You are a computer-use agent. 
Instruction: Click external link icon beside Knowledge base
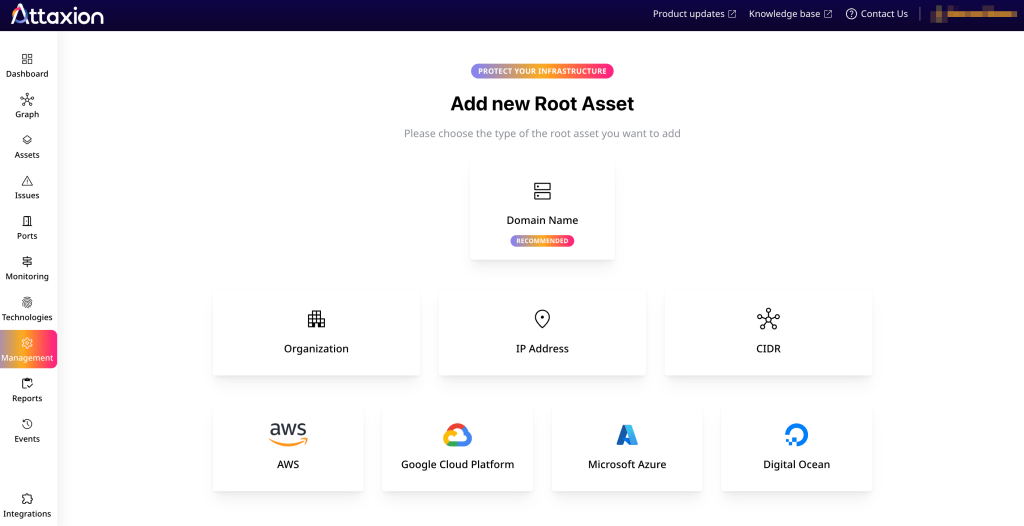[x=828, y=14]
